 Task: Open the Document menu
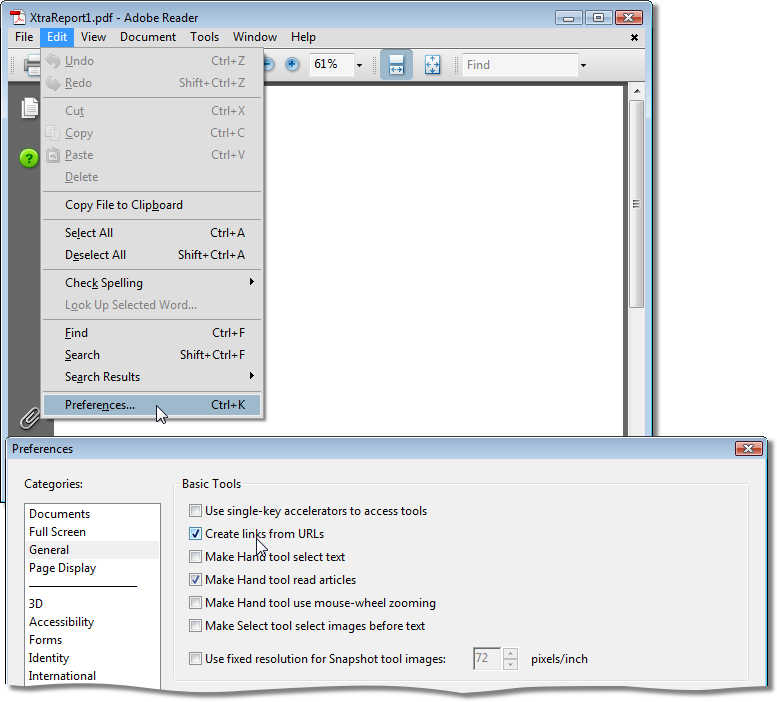coord(148,37)
